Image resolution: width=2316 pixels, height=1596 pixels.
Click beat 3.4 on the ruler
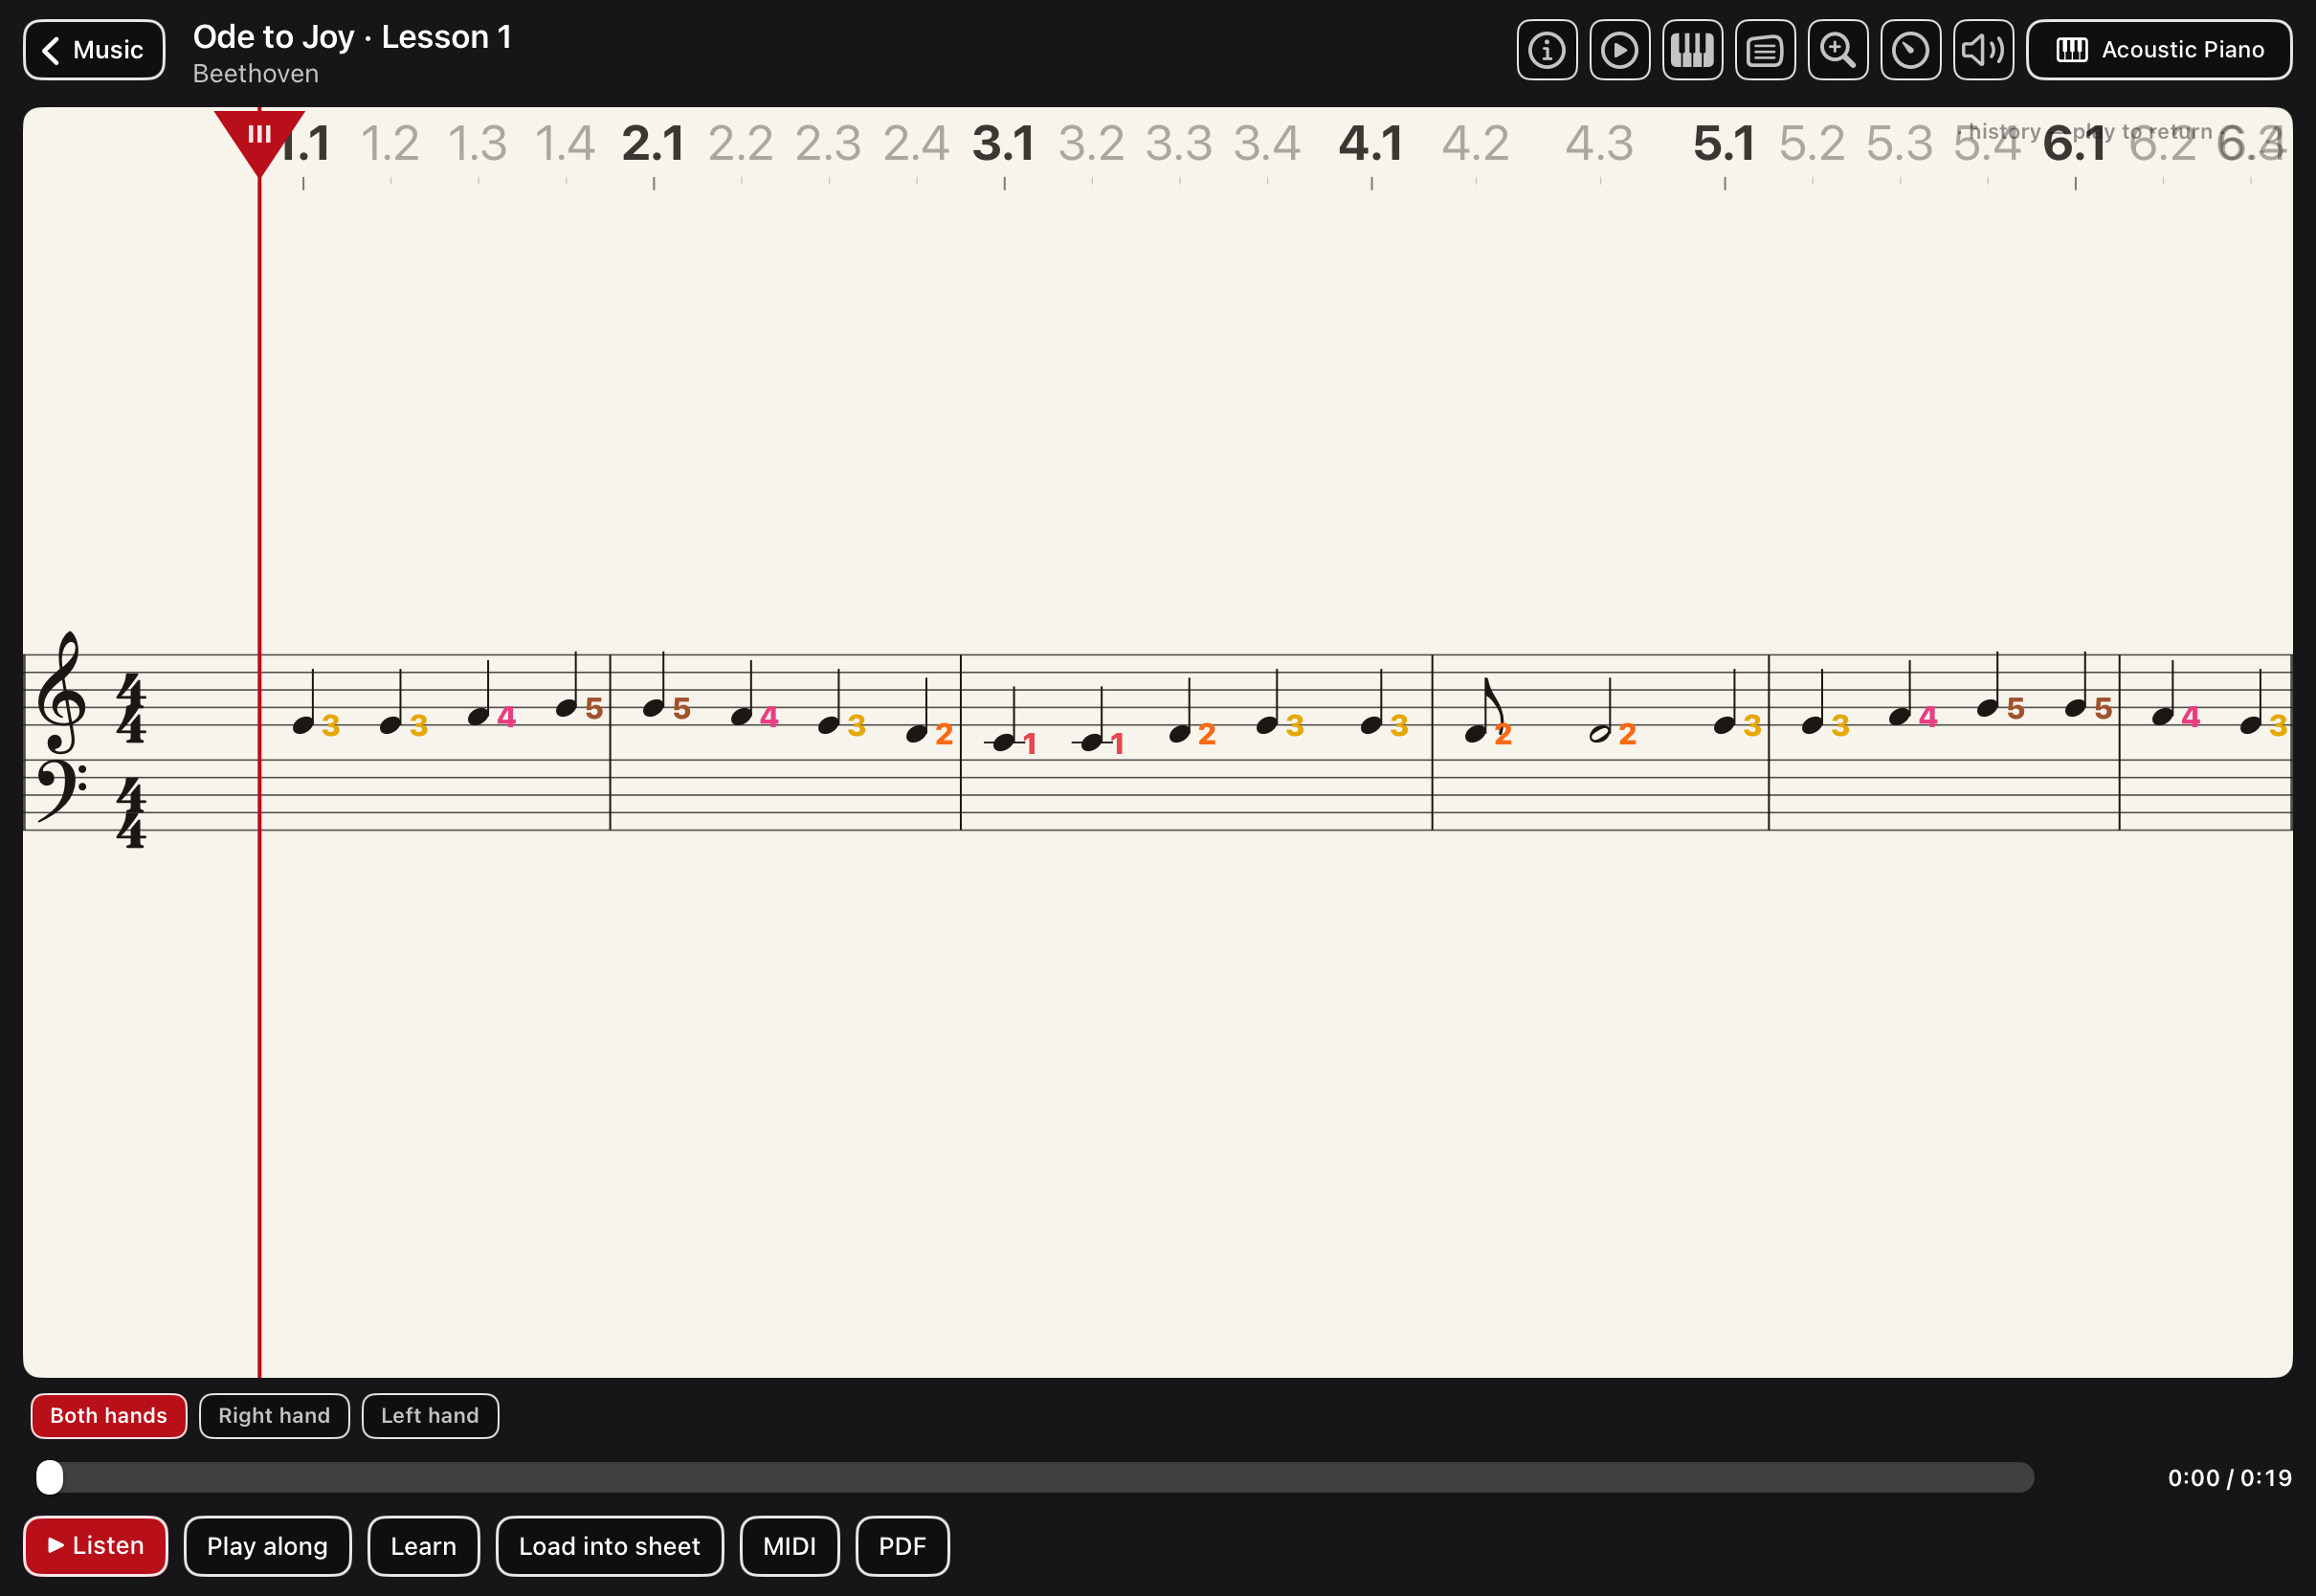point(1267,144)
